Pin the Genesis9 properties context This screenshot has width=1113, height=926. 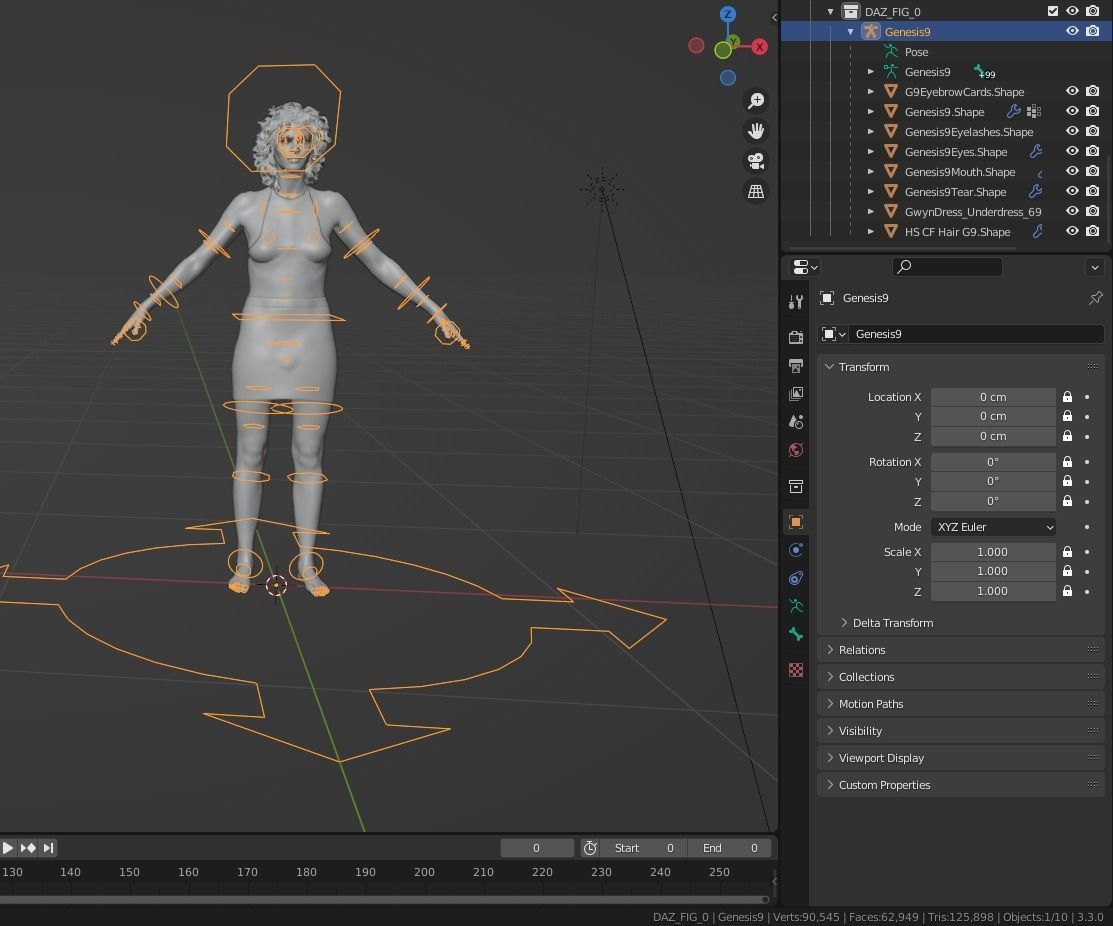pos(1095,298)
